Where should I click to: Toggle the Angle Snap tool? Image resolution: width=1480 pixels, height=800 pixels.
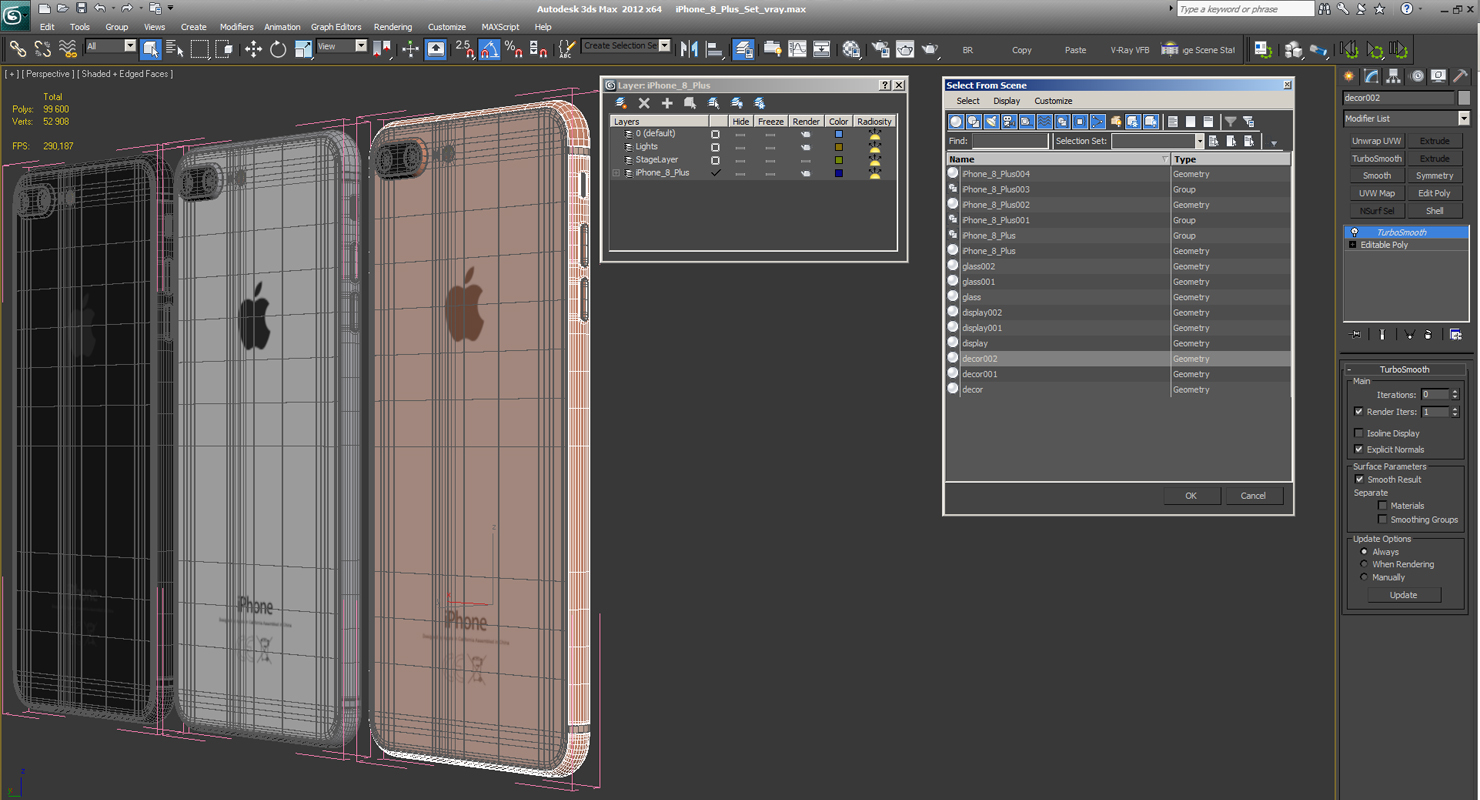coord(489,48)
